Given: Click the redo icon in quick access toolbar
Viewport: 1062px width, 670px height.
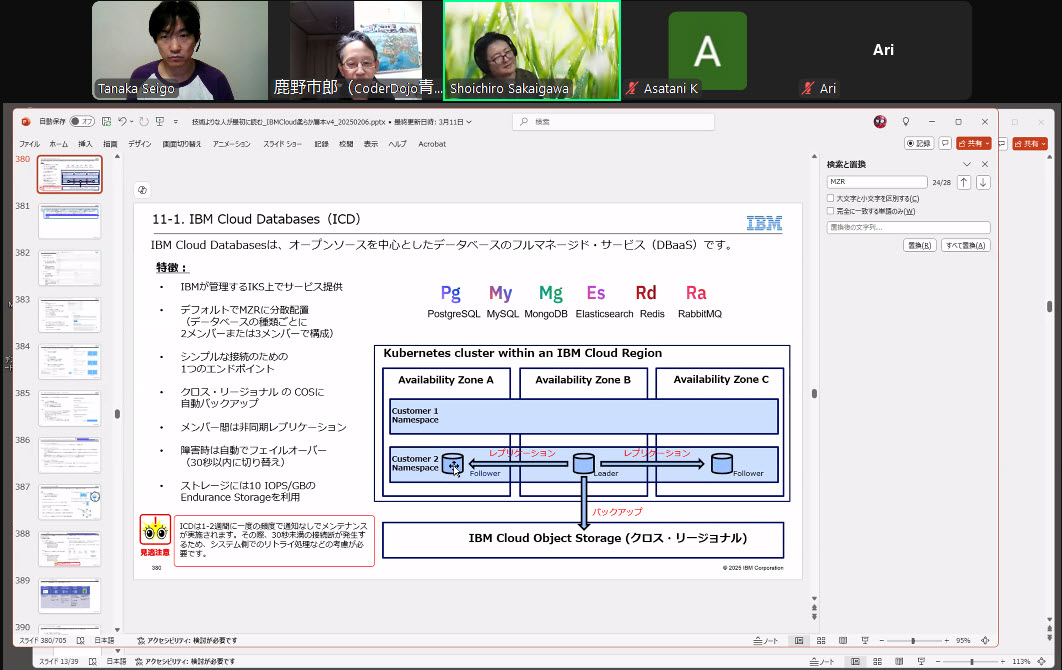Looking at the screenshot, I should point(144,121).
